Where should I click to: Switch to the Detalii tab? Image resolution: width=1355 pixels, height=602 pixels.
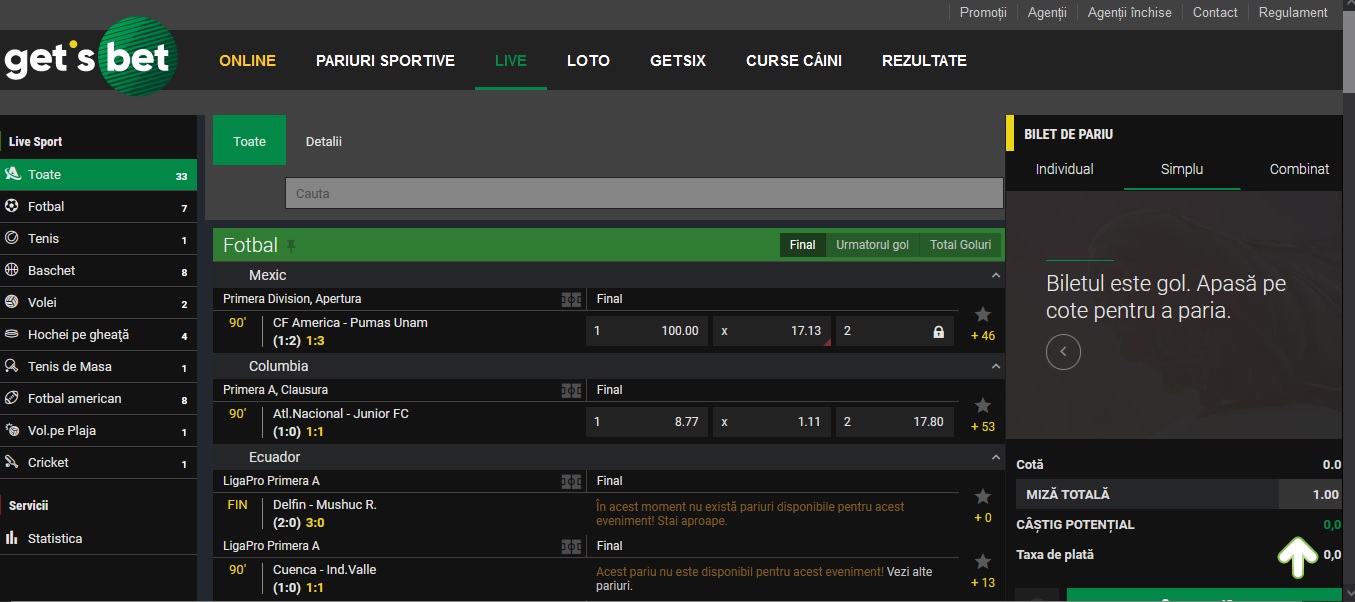[324, 142]
